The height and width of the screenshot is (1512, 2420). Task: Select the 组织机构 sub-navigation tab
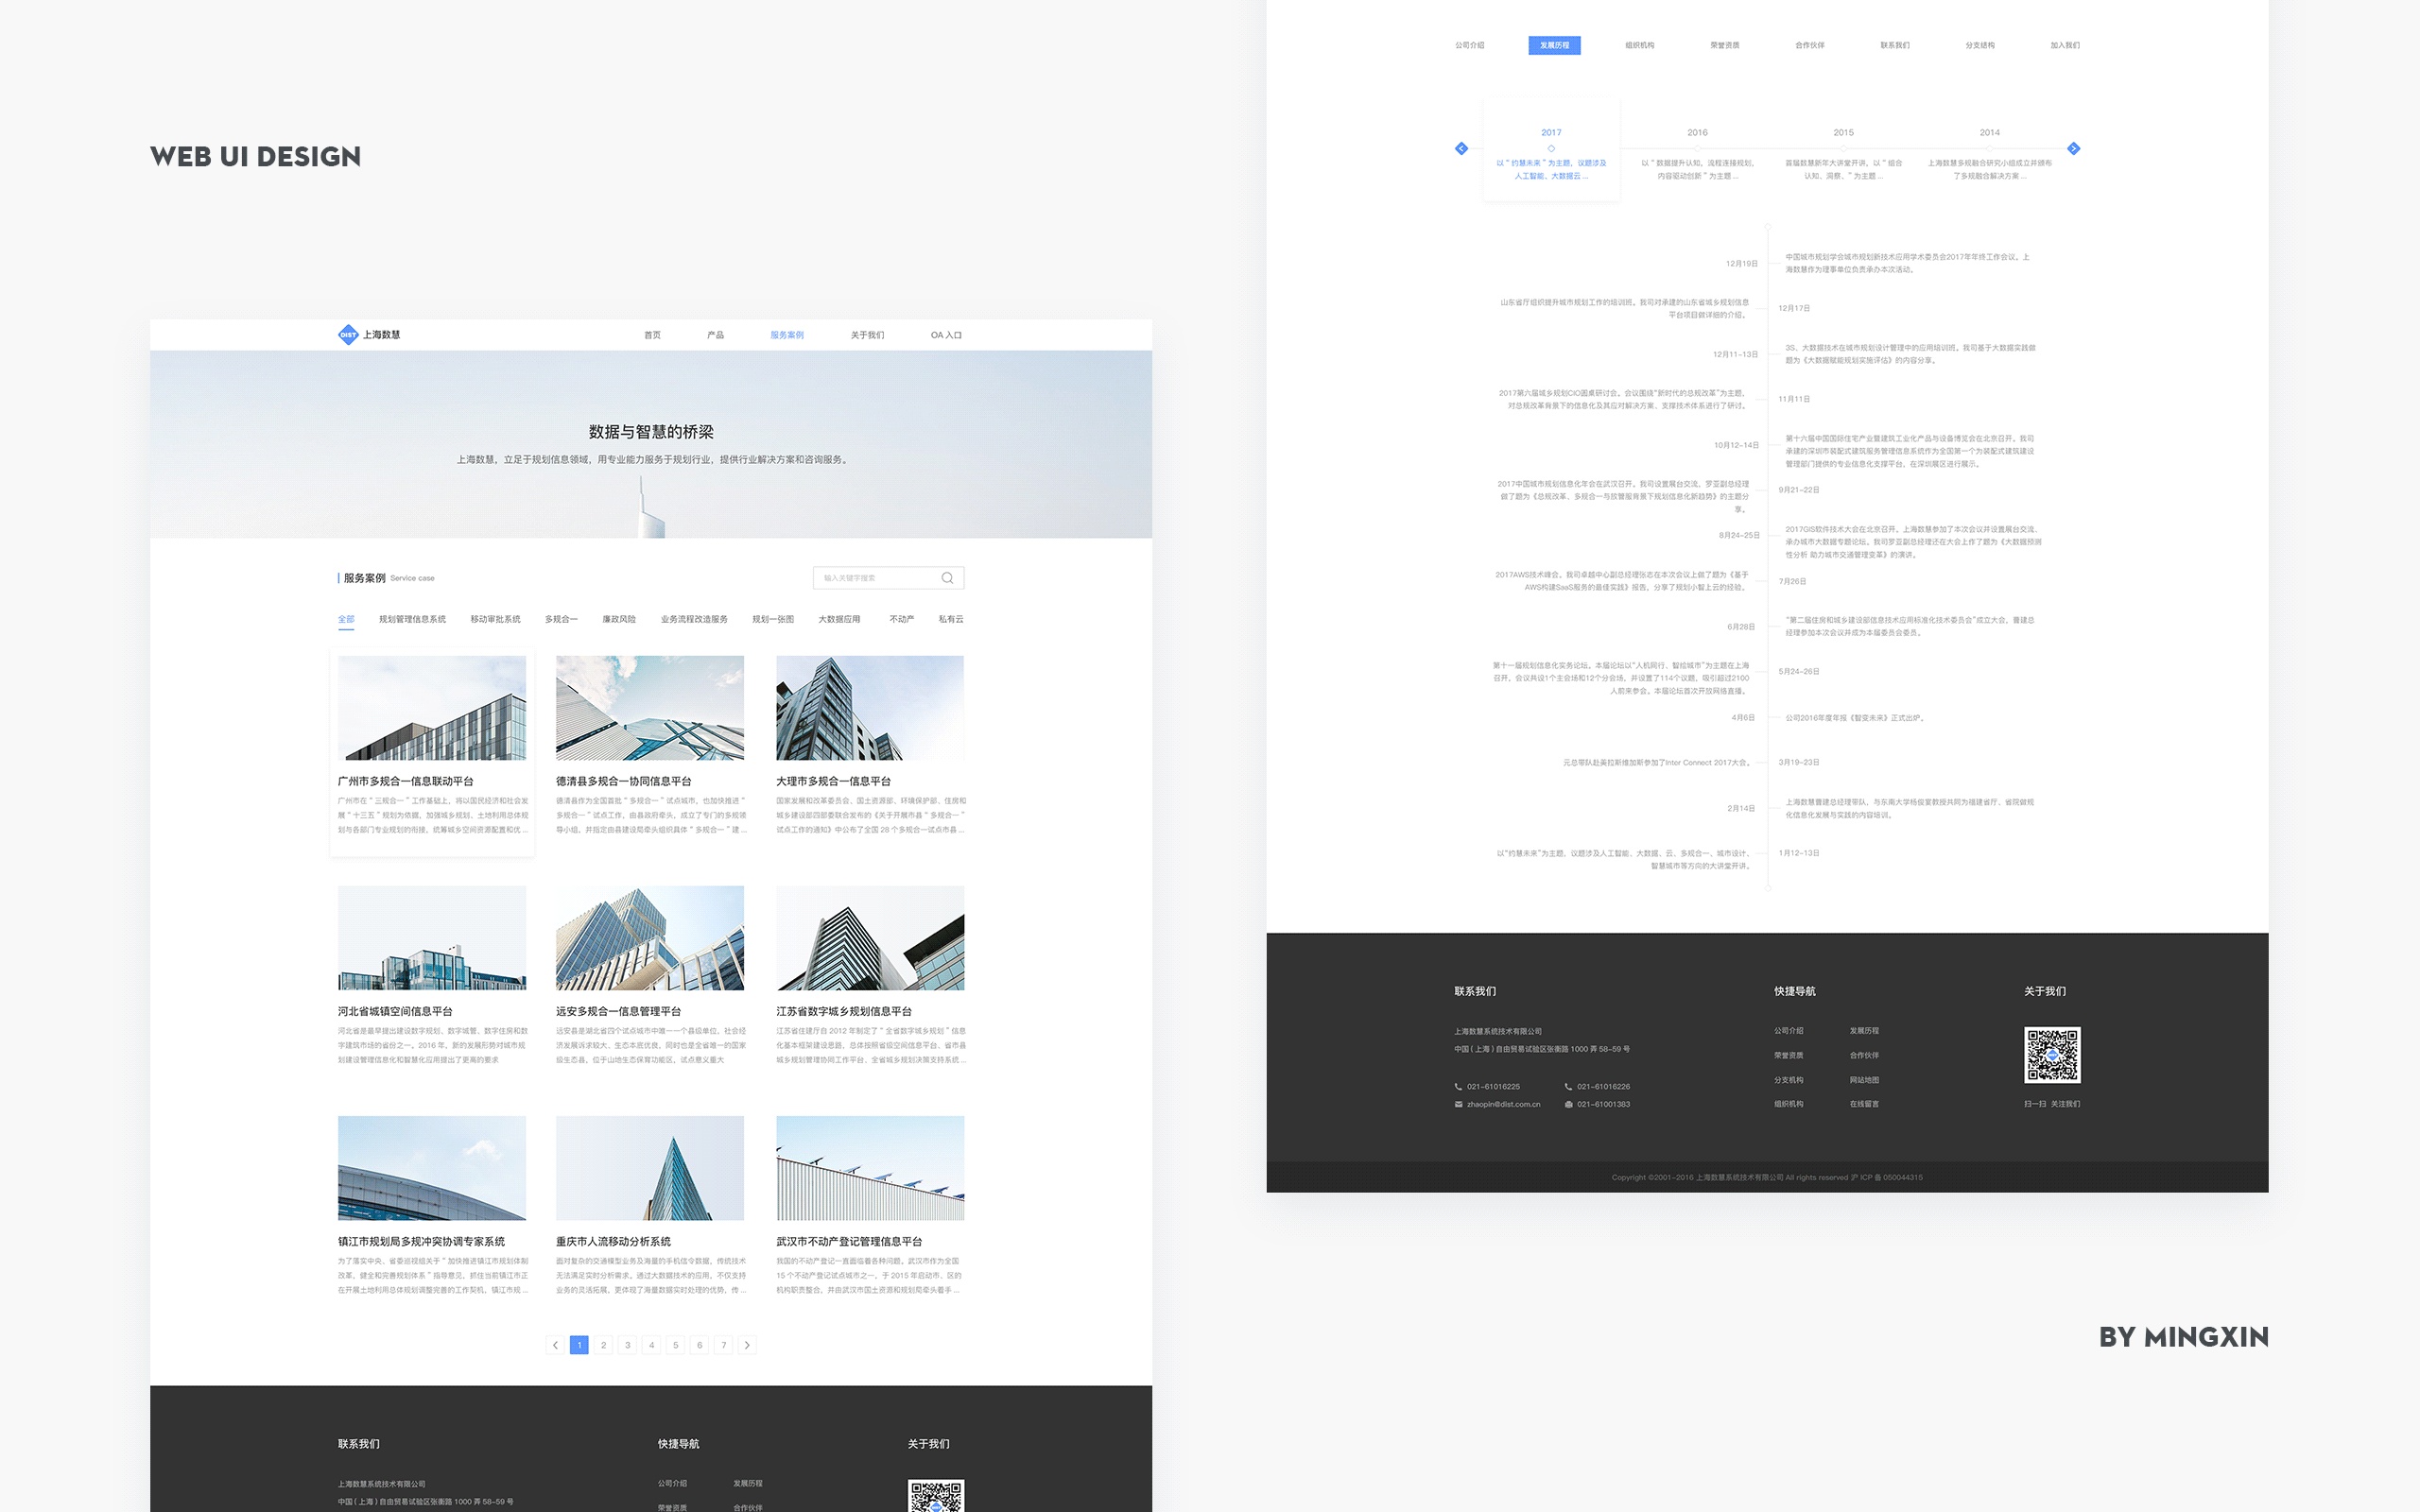click(x=1639, y=45)
